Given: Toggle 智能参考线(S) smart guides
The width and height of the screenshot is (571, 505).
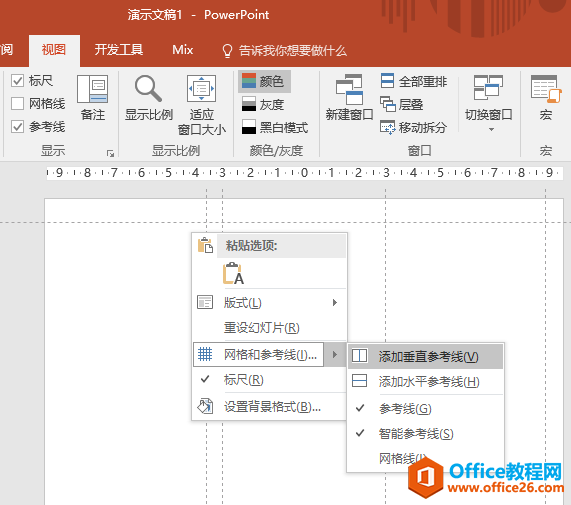Looking at the screenshot, I should click(x=425, y=434).
